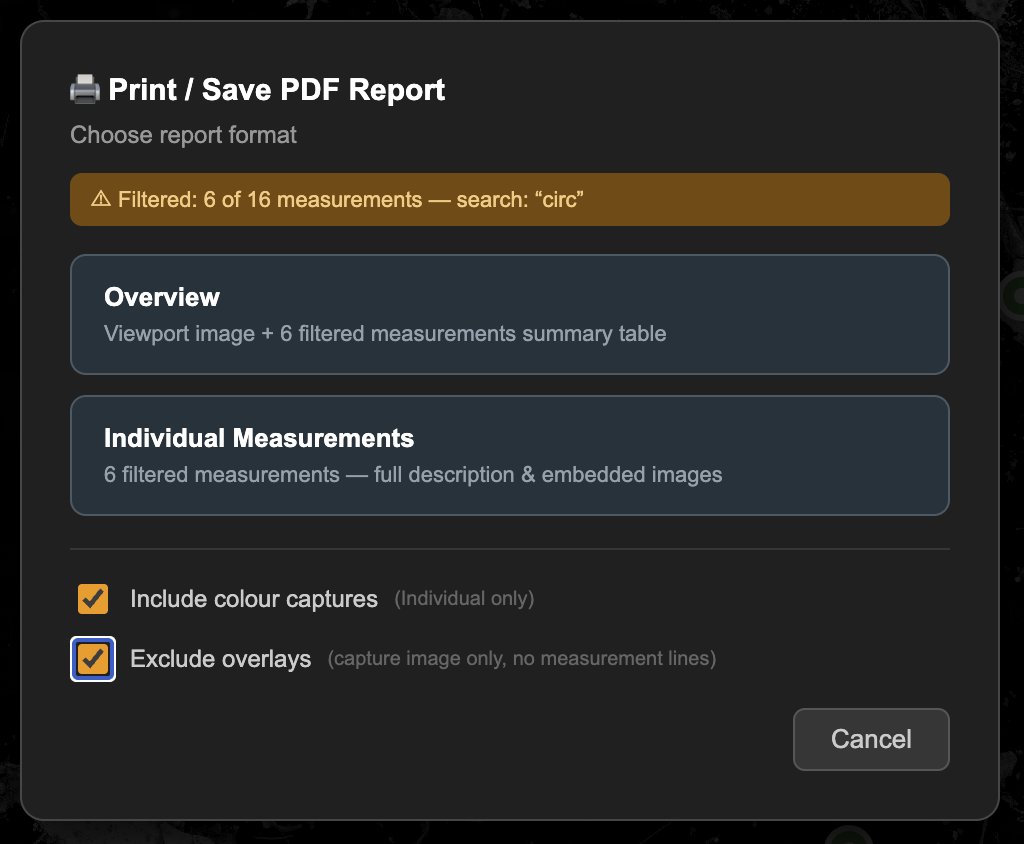The width and height of the screenshot is (1024, 844).
Task: Click the "full description & embedded images" text
Action: pos(548,475)
